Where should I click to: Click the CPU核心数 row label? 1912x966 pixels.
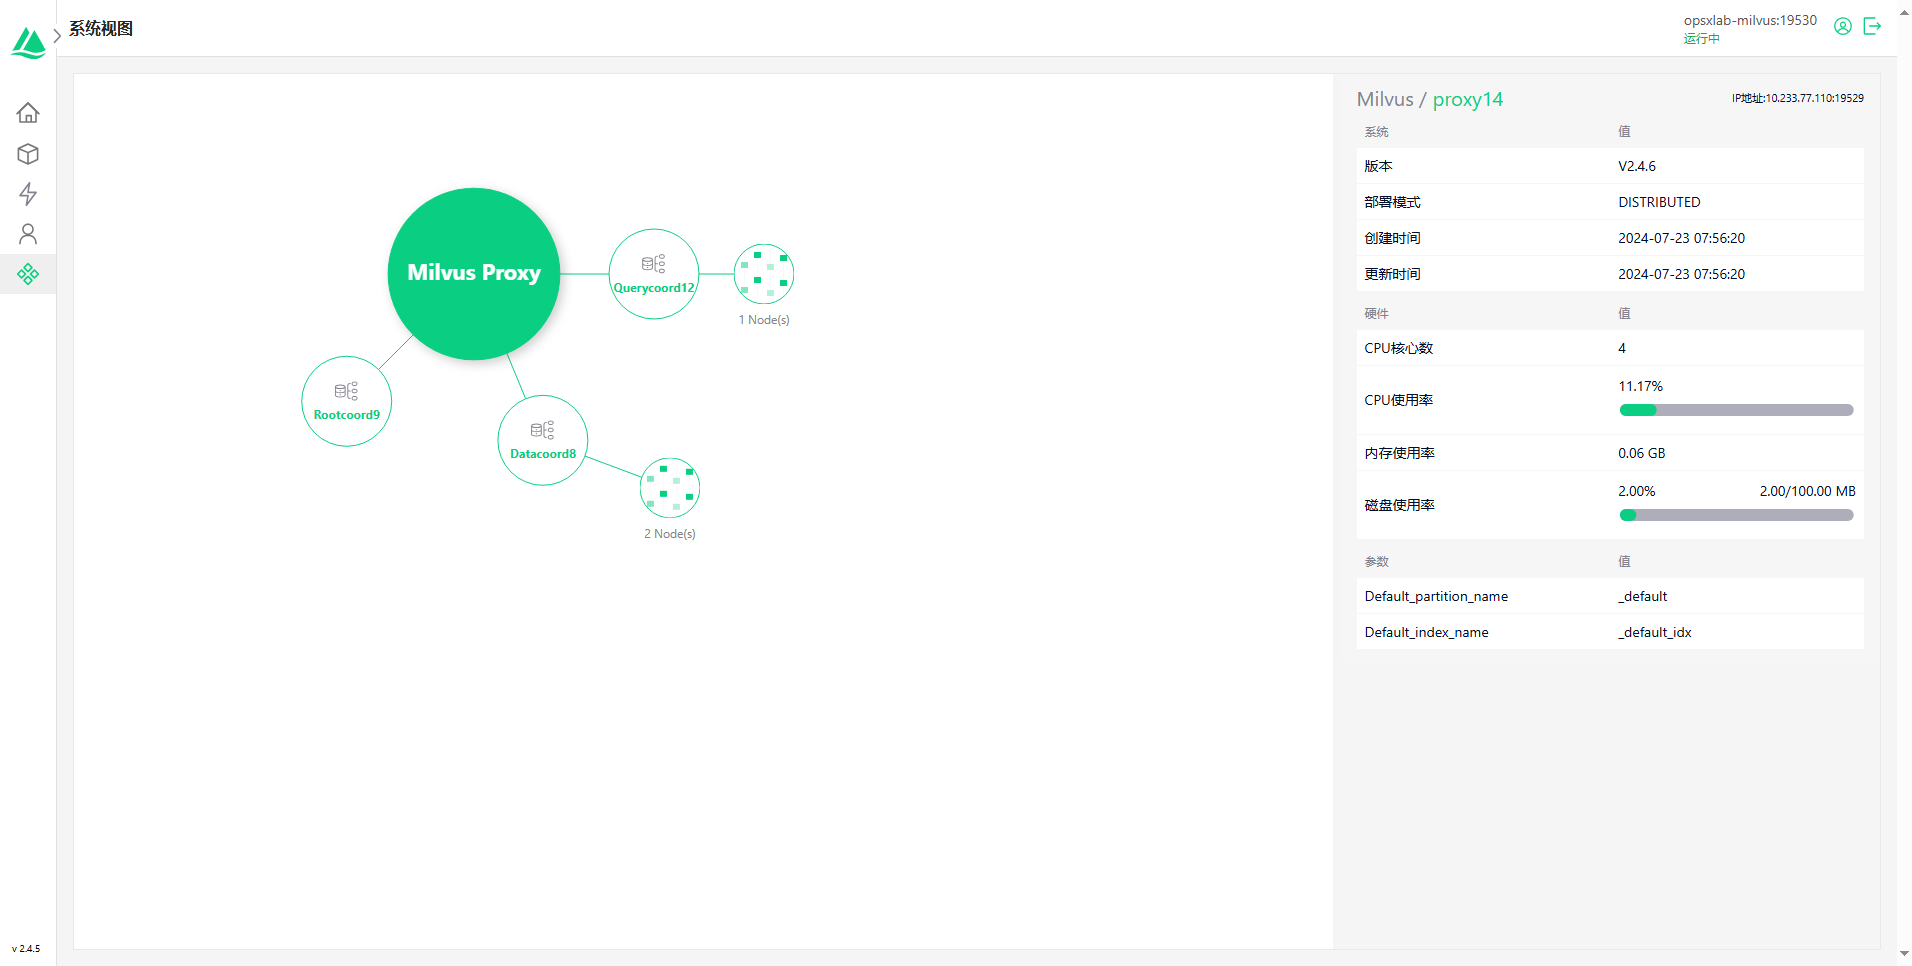(x=1399, y=348)
